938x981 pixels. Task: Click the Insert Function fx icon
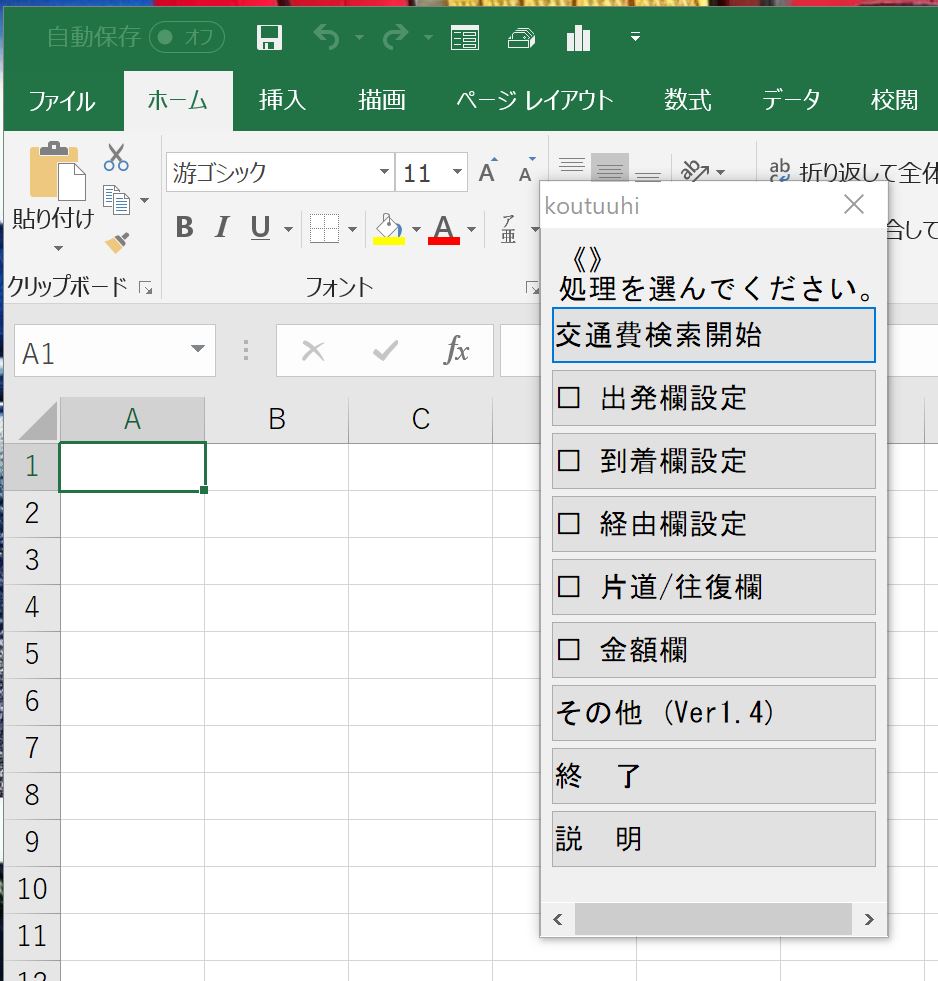tap(456, 351)
